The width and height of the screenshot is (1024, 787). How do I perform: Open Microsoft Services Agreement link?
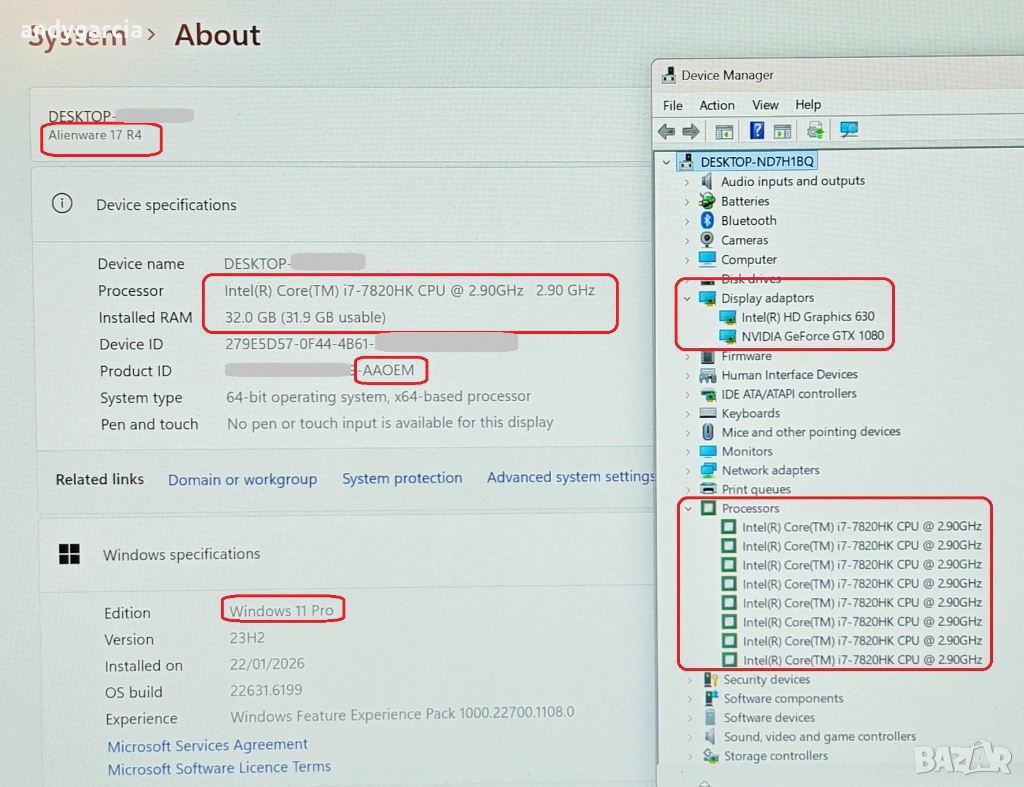pyautogui.click(x=208, y=745)
